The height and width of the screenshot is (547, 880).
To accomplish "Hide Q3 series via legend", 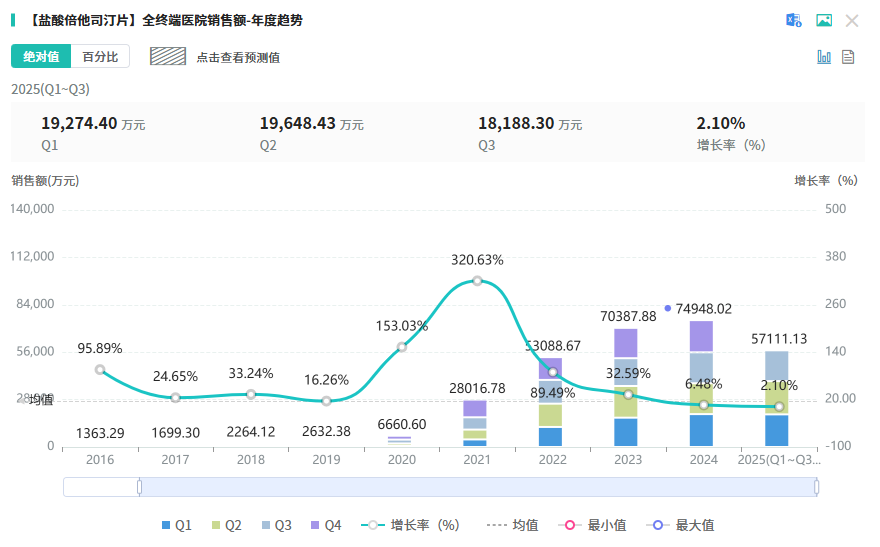I will [276, 525].
